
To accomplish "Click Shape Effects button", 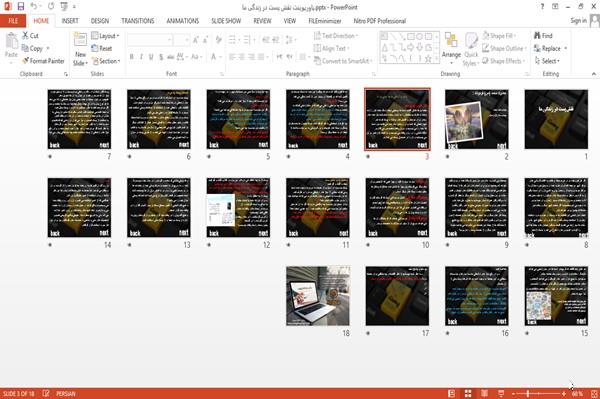I will click(x=503, y=61).
